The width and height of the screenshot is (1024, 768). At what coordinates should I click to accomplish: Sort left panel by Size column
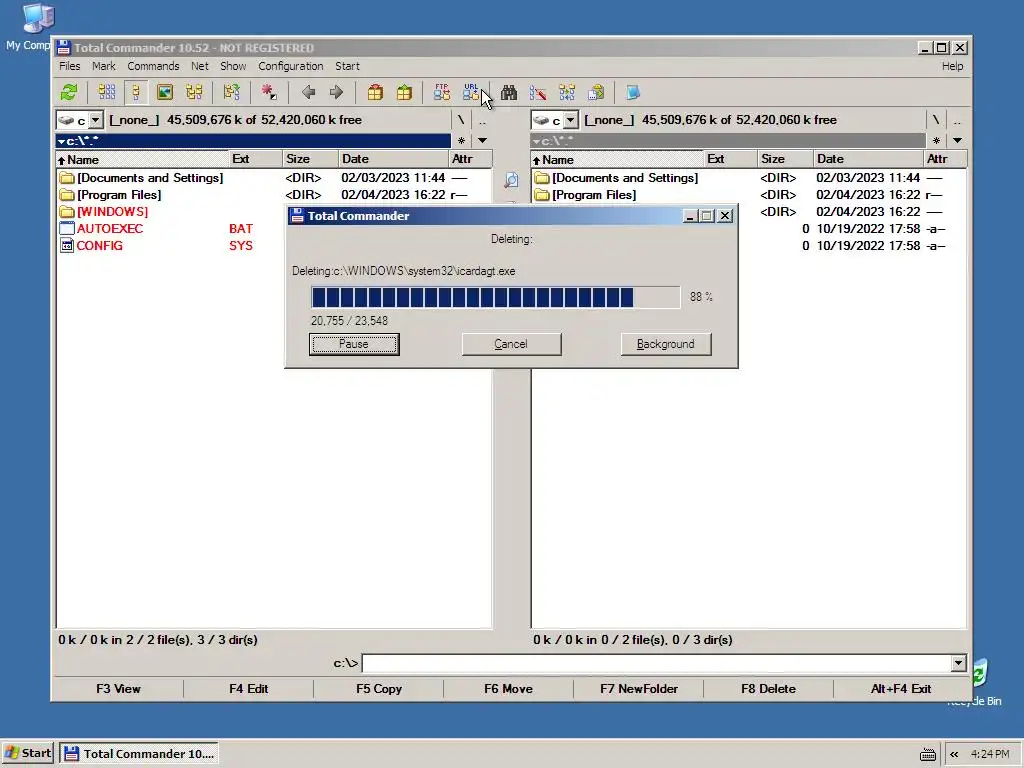coord(310,159)
